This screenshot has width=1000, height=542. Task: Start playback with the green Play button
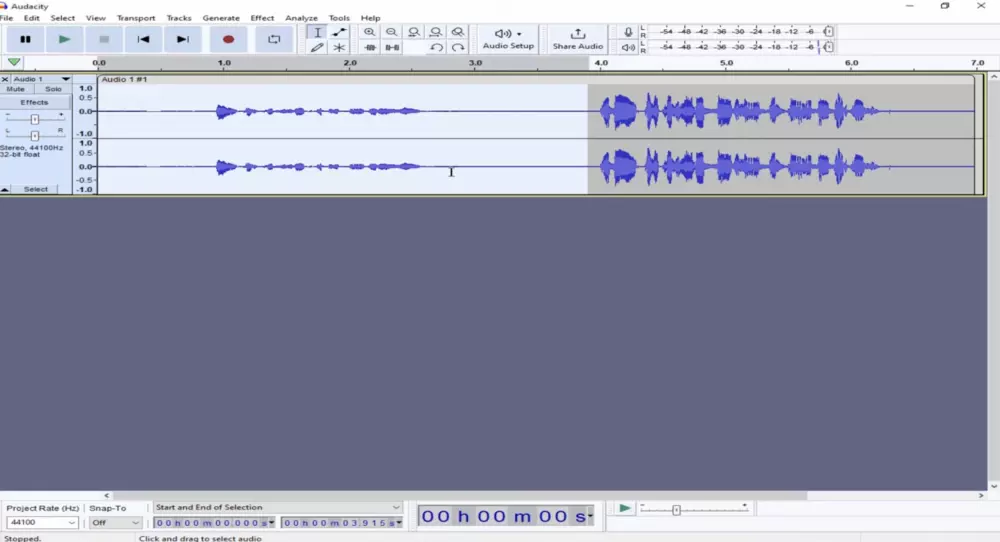pos(64,40)
